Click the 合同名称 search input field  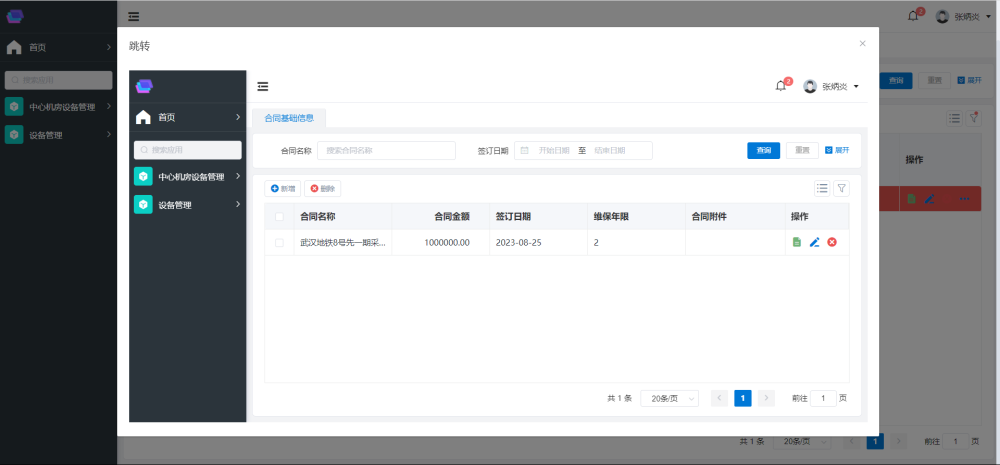385,150
